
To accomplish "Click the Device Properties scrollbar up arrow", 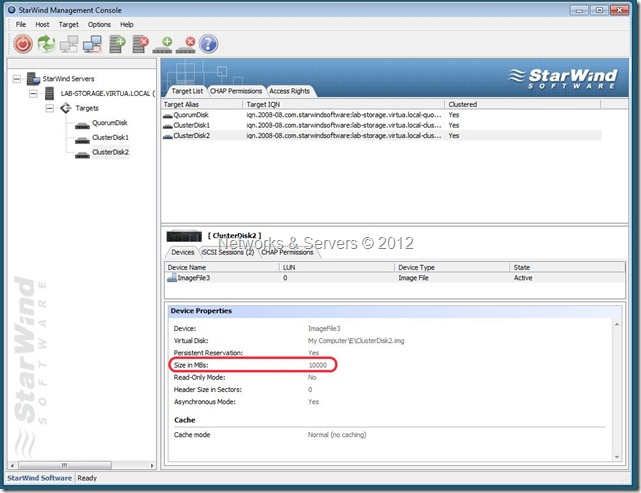I will click(x=617, y=325).
